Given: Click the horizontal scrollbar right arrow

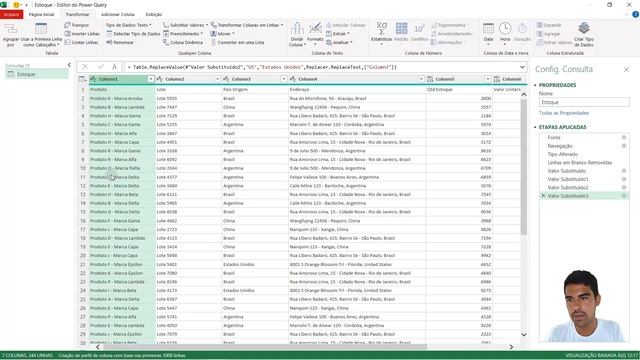Looking at the screenshot, I should click(x=511, y=347).
